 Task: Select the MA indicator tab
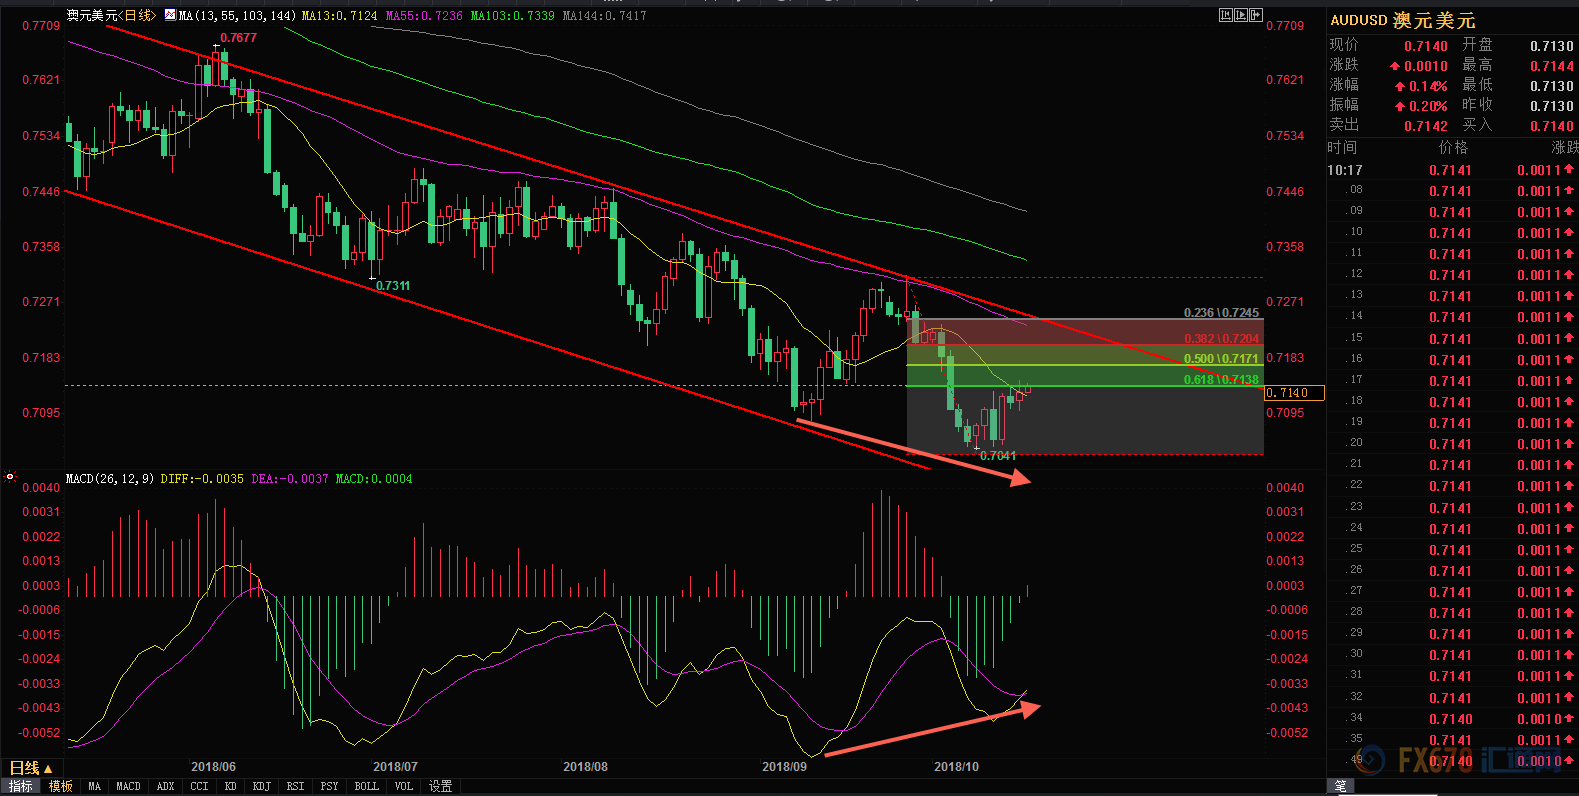pyautogui.click(x=94, y=786)
